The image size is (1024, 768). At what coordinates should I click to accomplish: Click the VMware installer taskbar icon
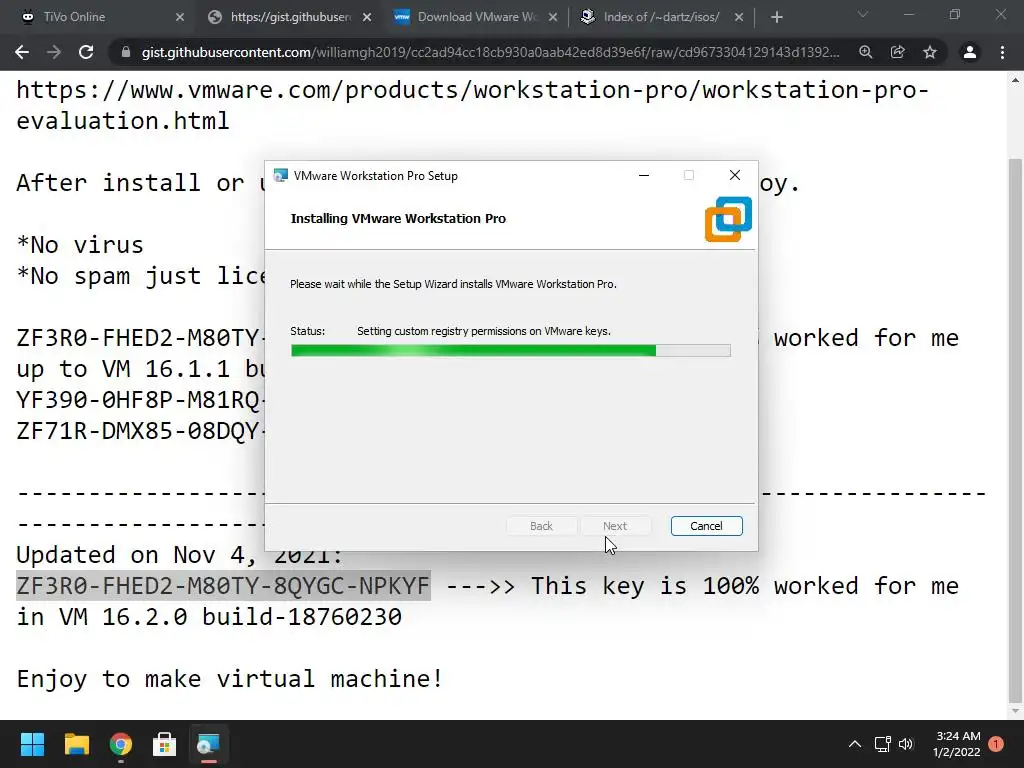click(208, 744)
